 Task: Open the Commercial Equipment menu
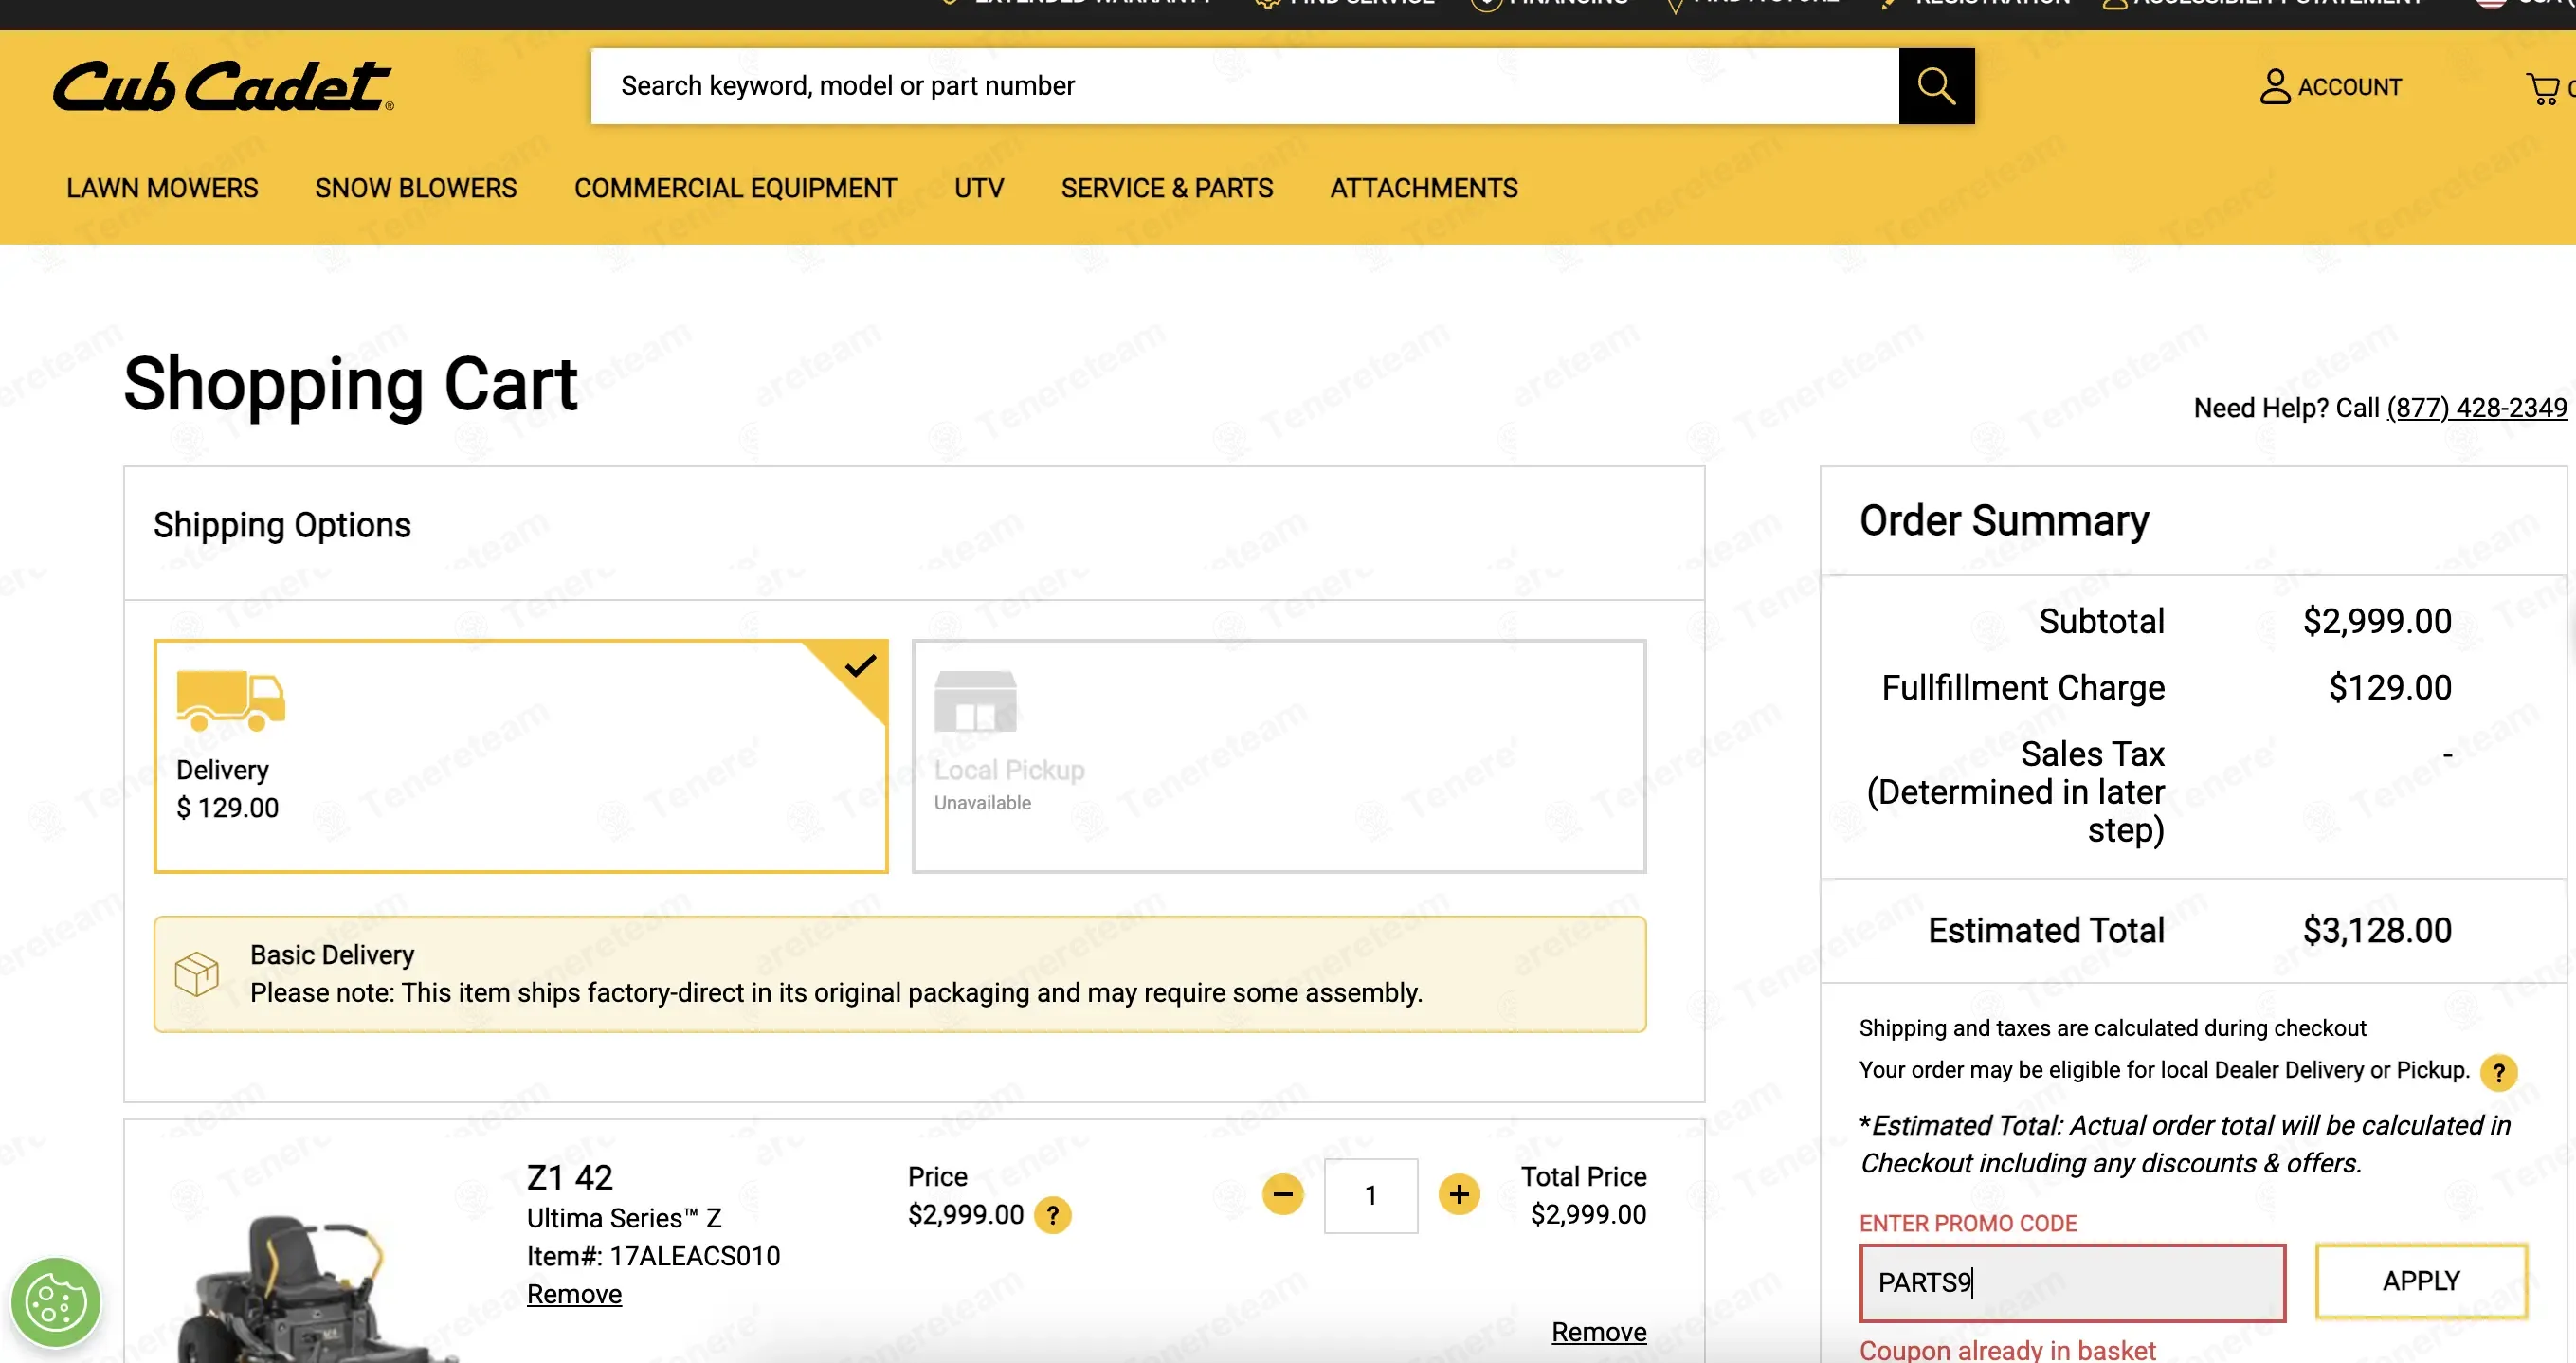tap(735, 188)
